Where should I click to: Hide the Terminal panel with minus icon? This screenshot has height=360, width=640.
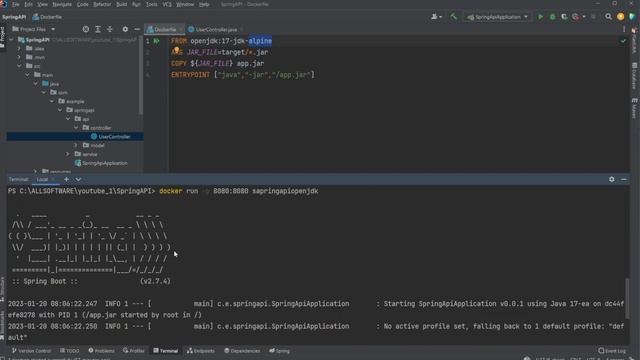(624, 179)
